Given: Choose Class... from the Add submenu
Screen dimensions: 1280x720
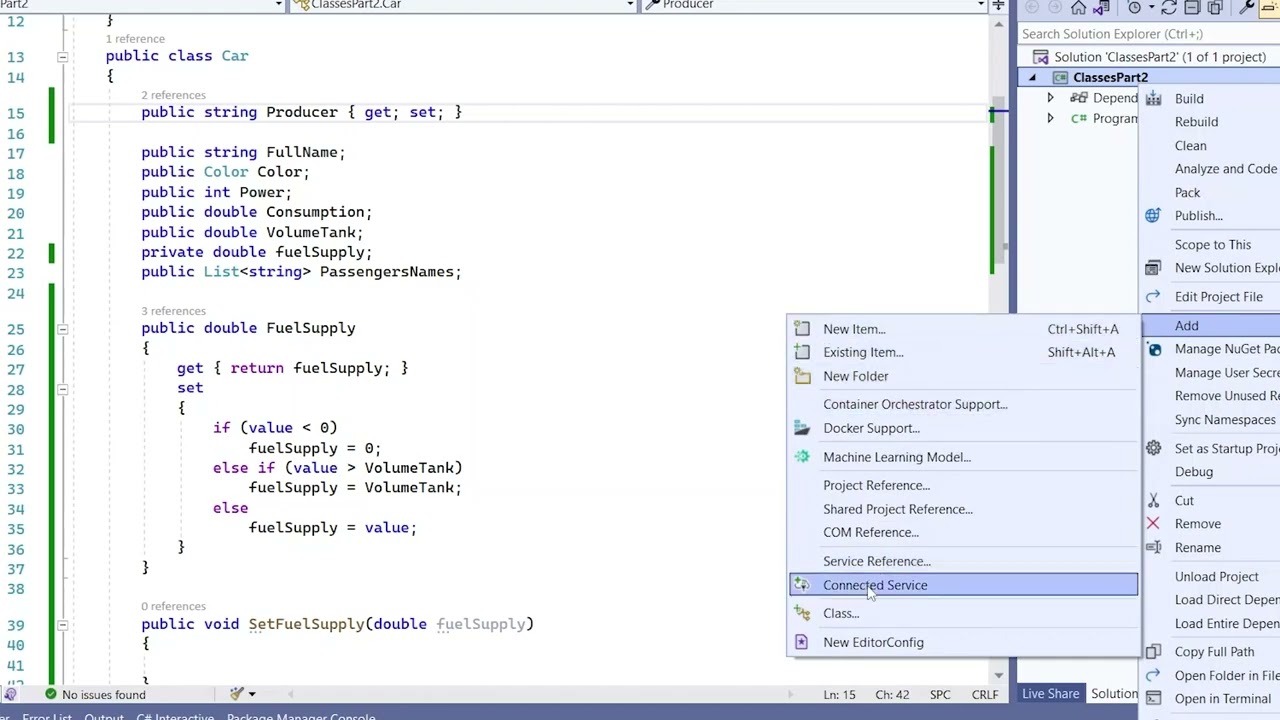Looking at the screenshot, I should tap(963, 613).
